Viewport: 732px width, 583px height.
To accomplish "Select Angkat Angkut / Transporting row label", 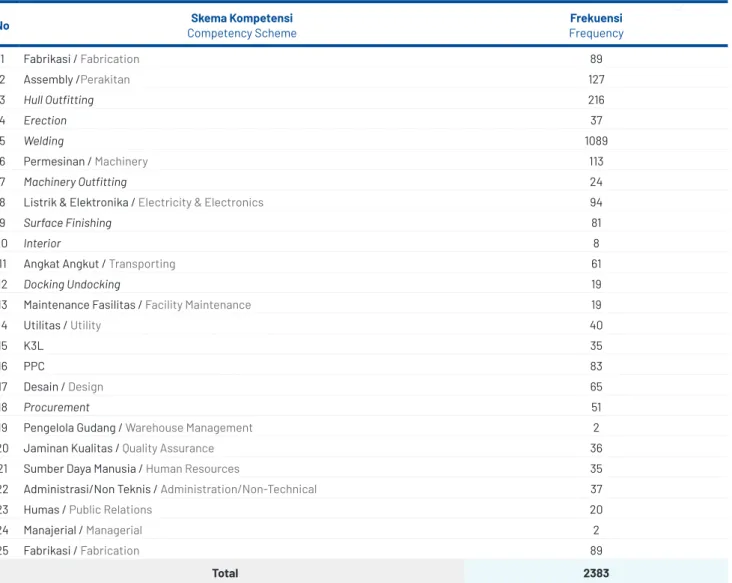I will click(99, 264).
